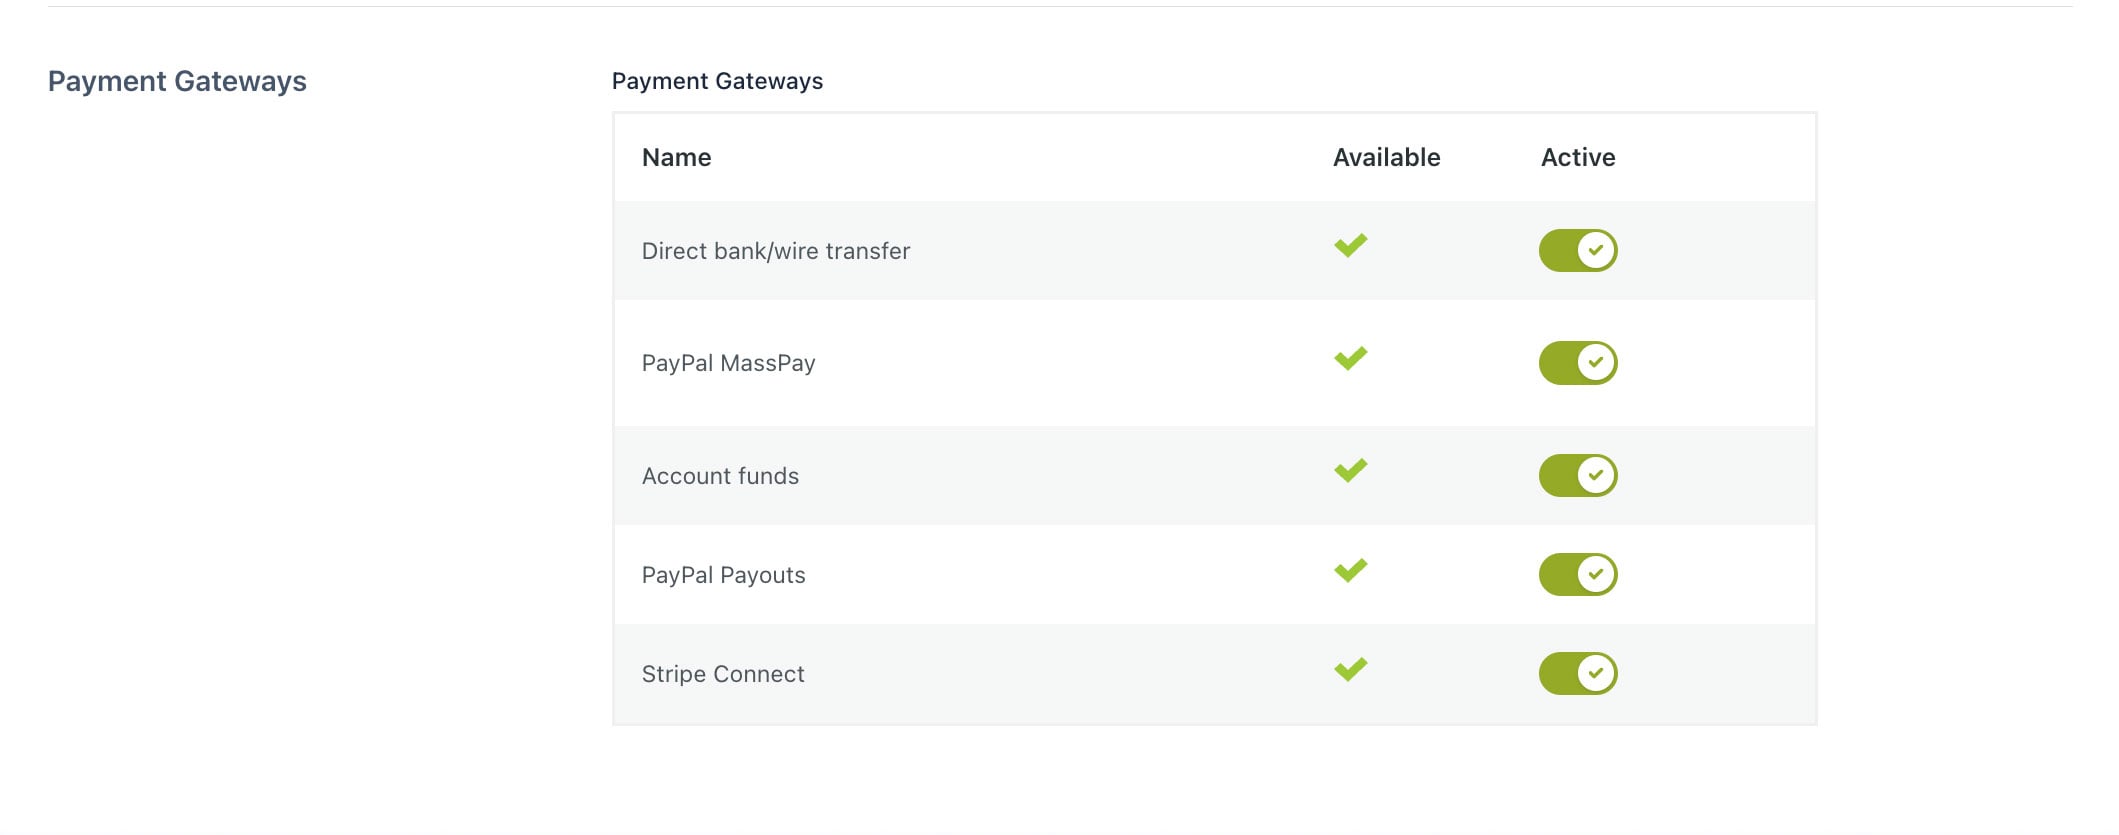Toggle Account funds active switch
Viewport: 2119px width, 835px height.
coord(1577,475)
